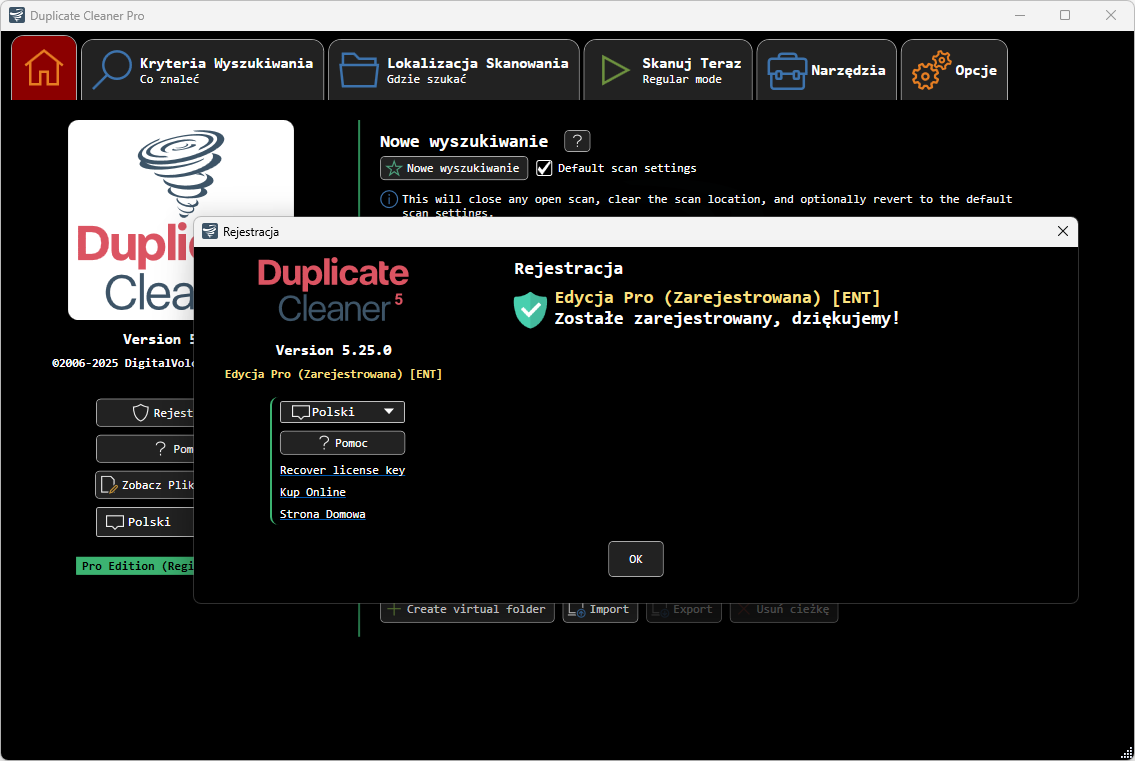Image resolution: width=1135 pixels, height=761 pixels.
Task: Click the green Pro Edition status label
Action: click(x=135, y=566)
